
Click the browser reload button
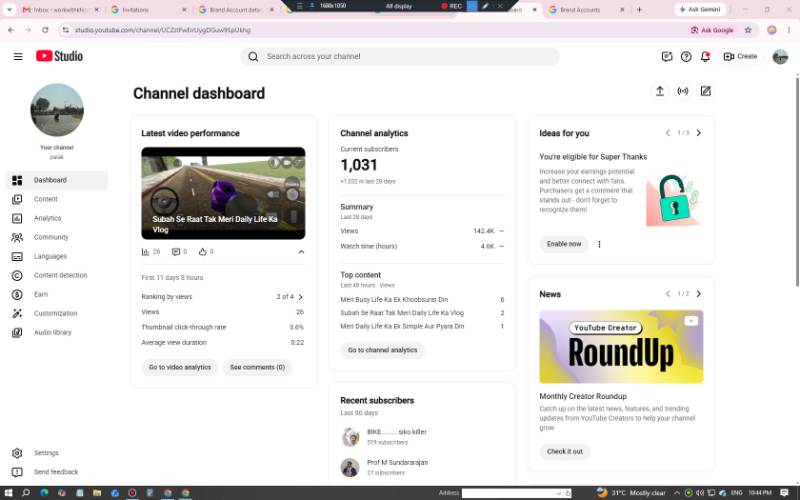pyautogui.click(x=45, y=30)
